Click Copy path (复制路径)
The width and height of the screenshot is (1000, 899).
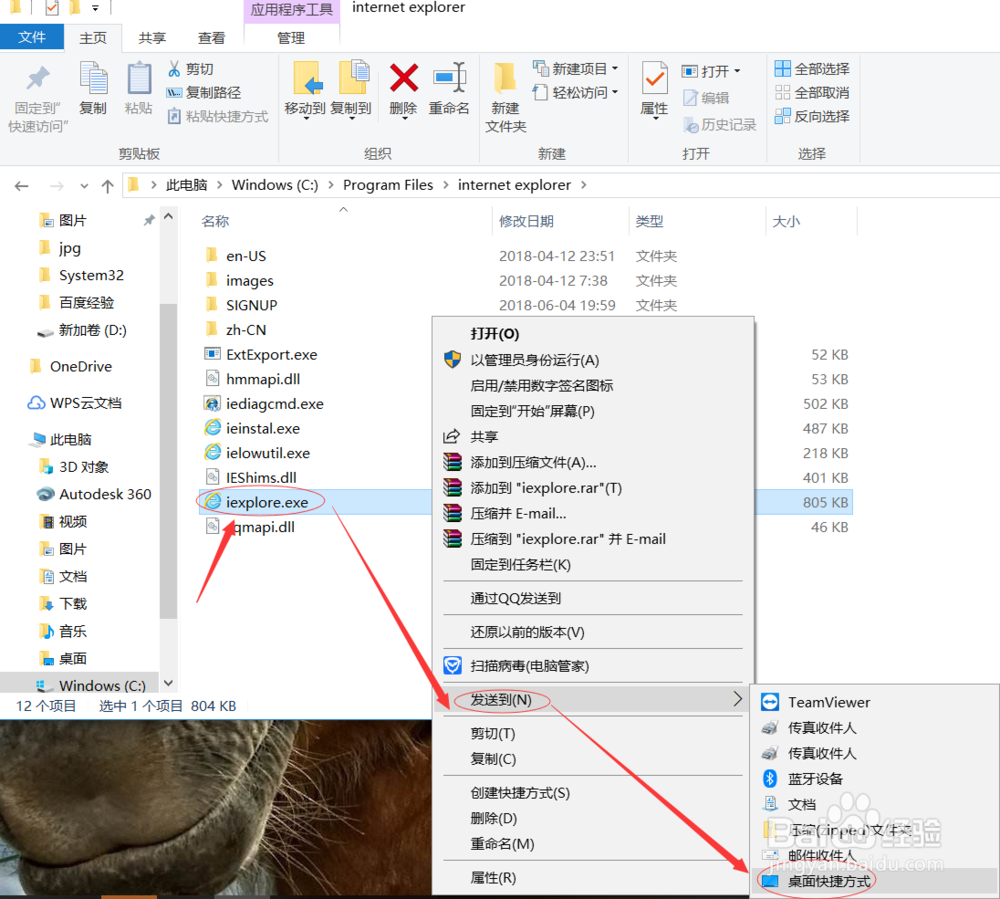pos(203,92)
